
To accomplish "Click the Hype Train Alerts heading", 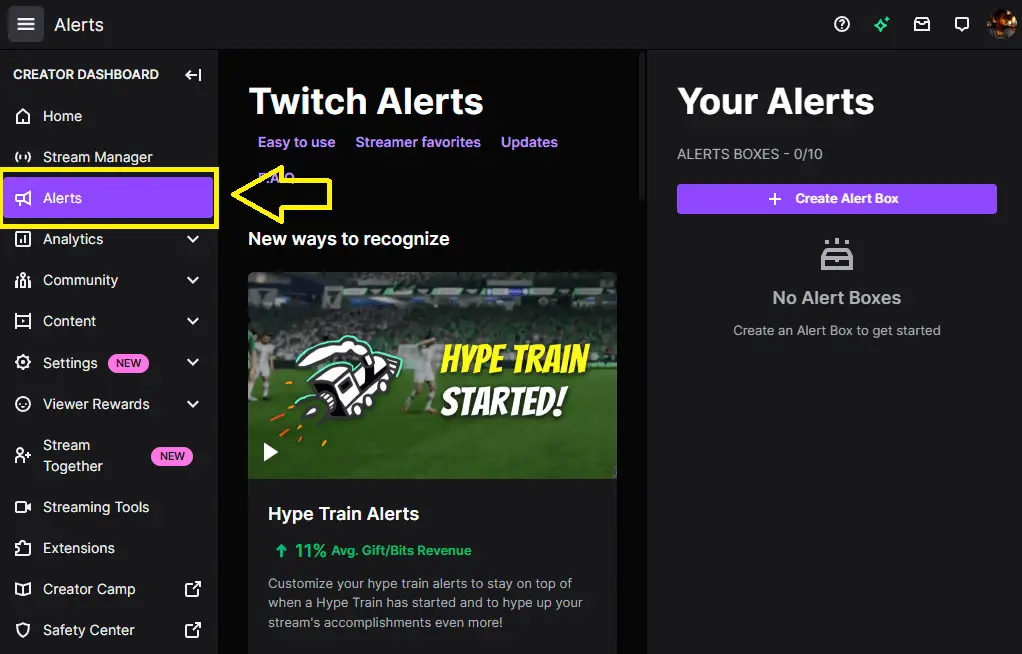I will [343, 514].
